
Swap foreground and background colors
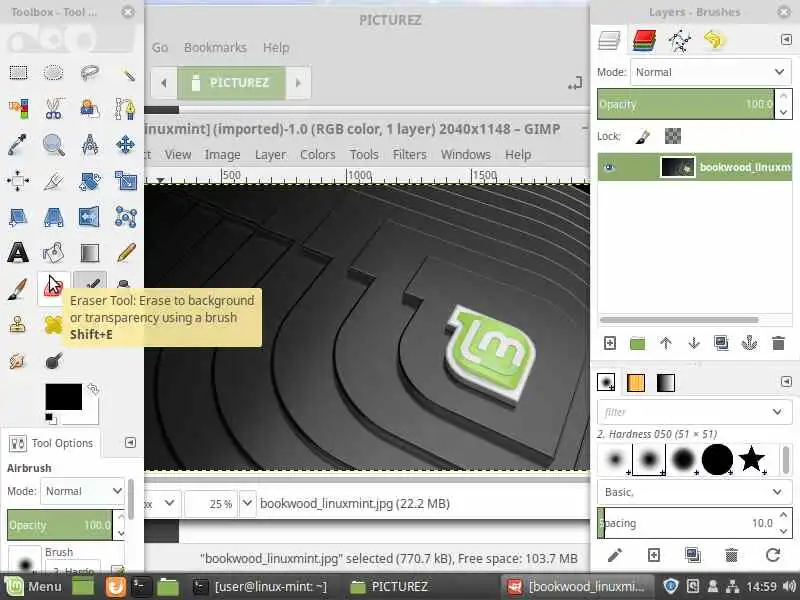coord(93,389)
